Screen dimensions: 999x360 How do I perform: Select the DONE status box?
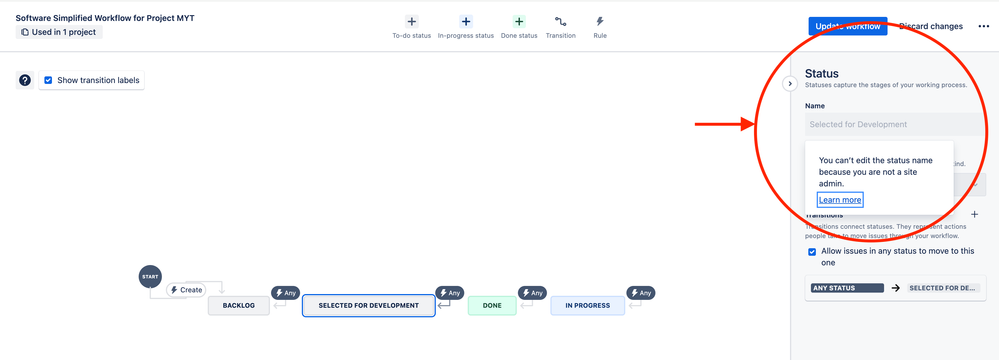(x=492, y=305)
